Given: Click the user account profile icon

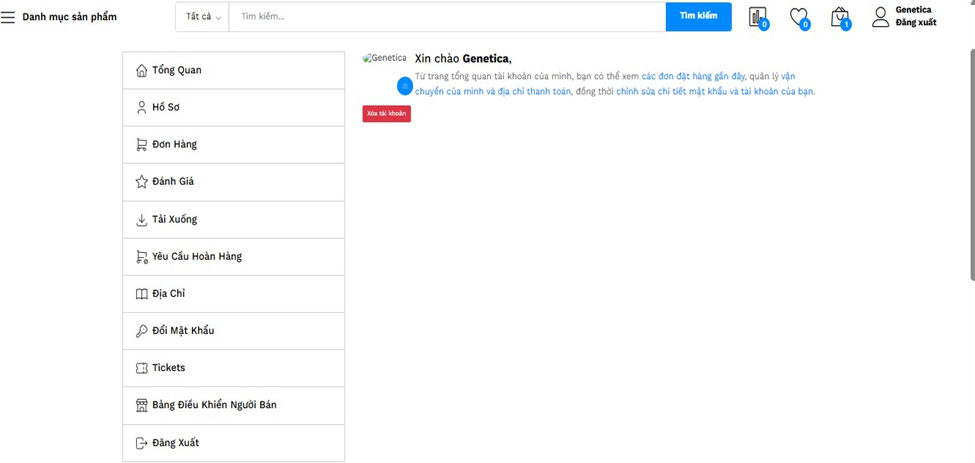Looking at the screenshot, I should [880, 16].
